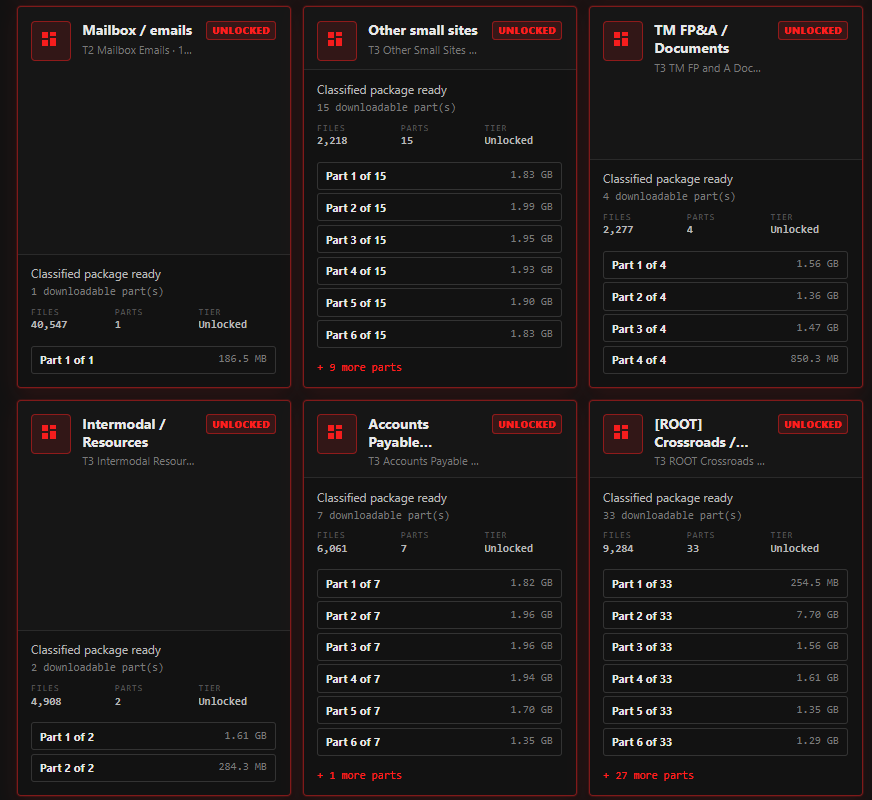
Task: Download Part 1 of 33 (254.5 MB)
Action: click(x=725, y=583)
